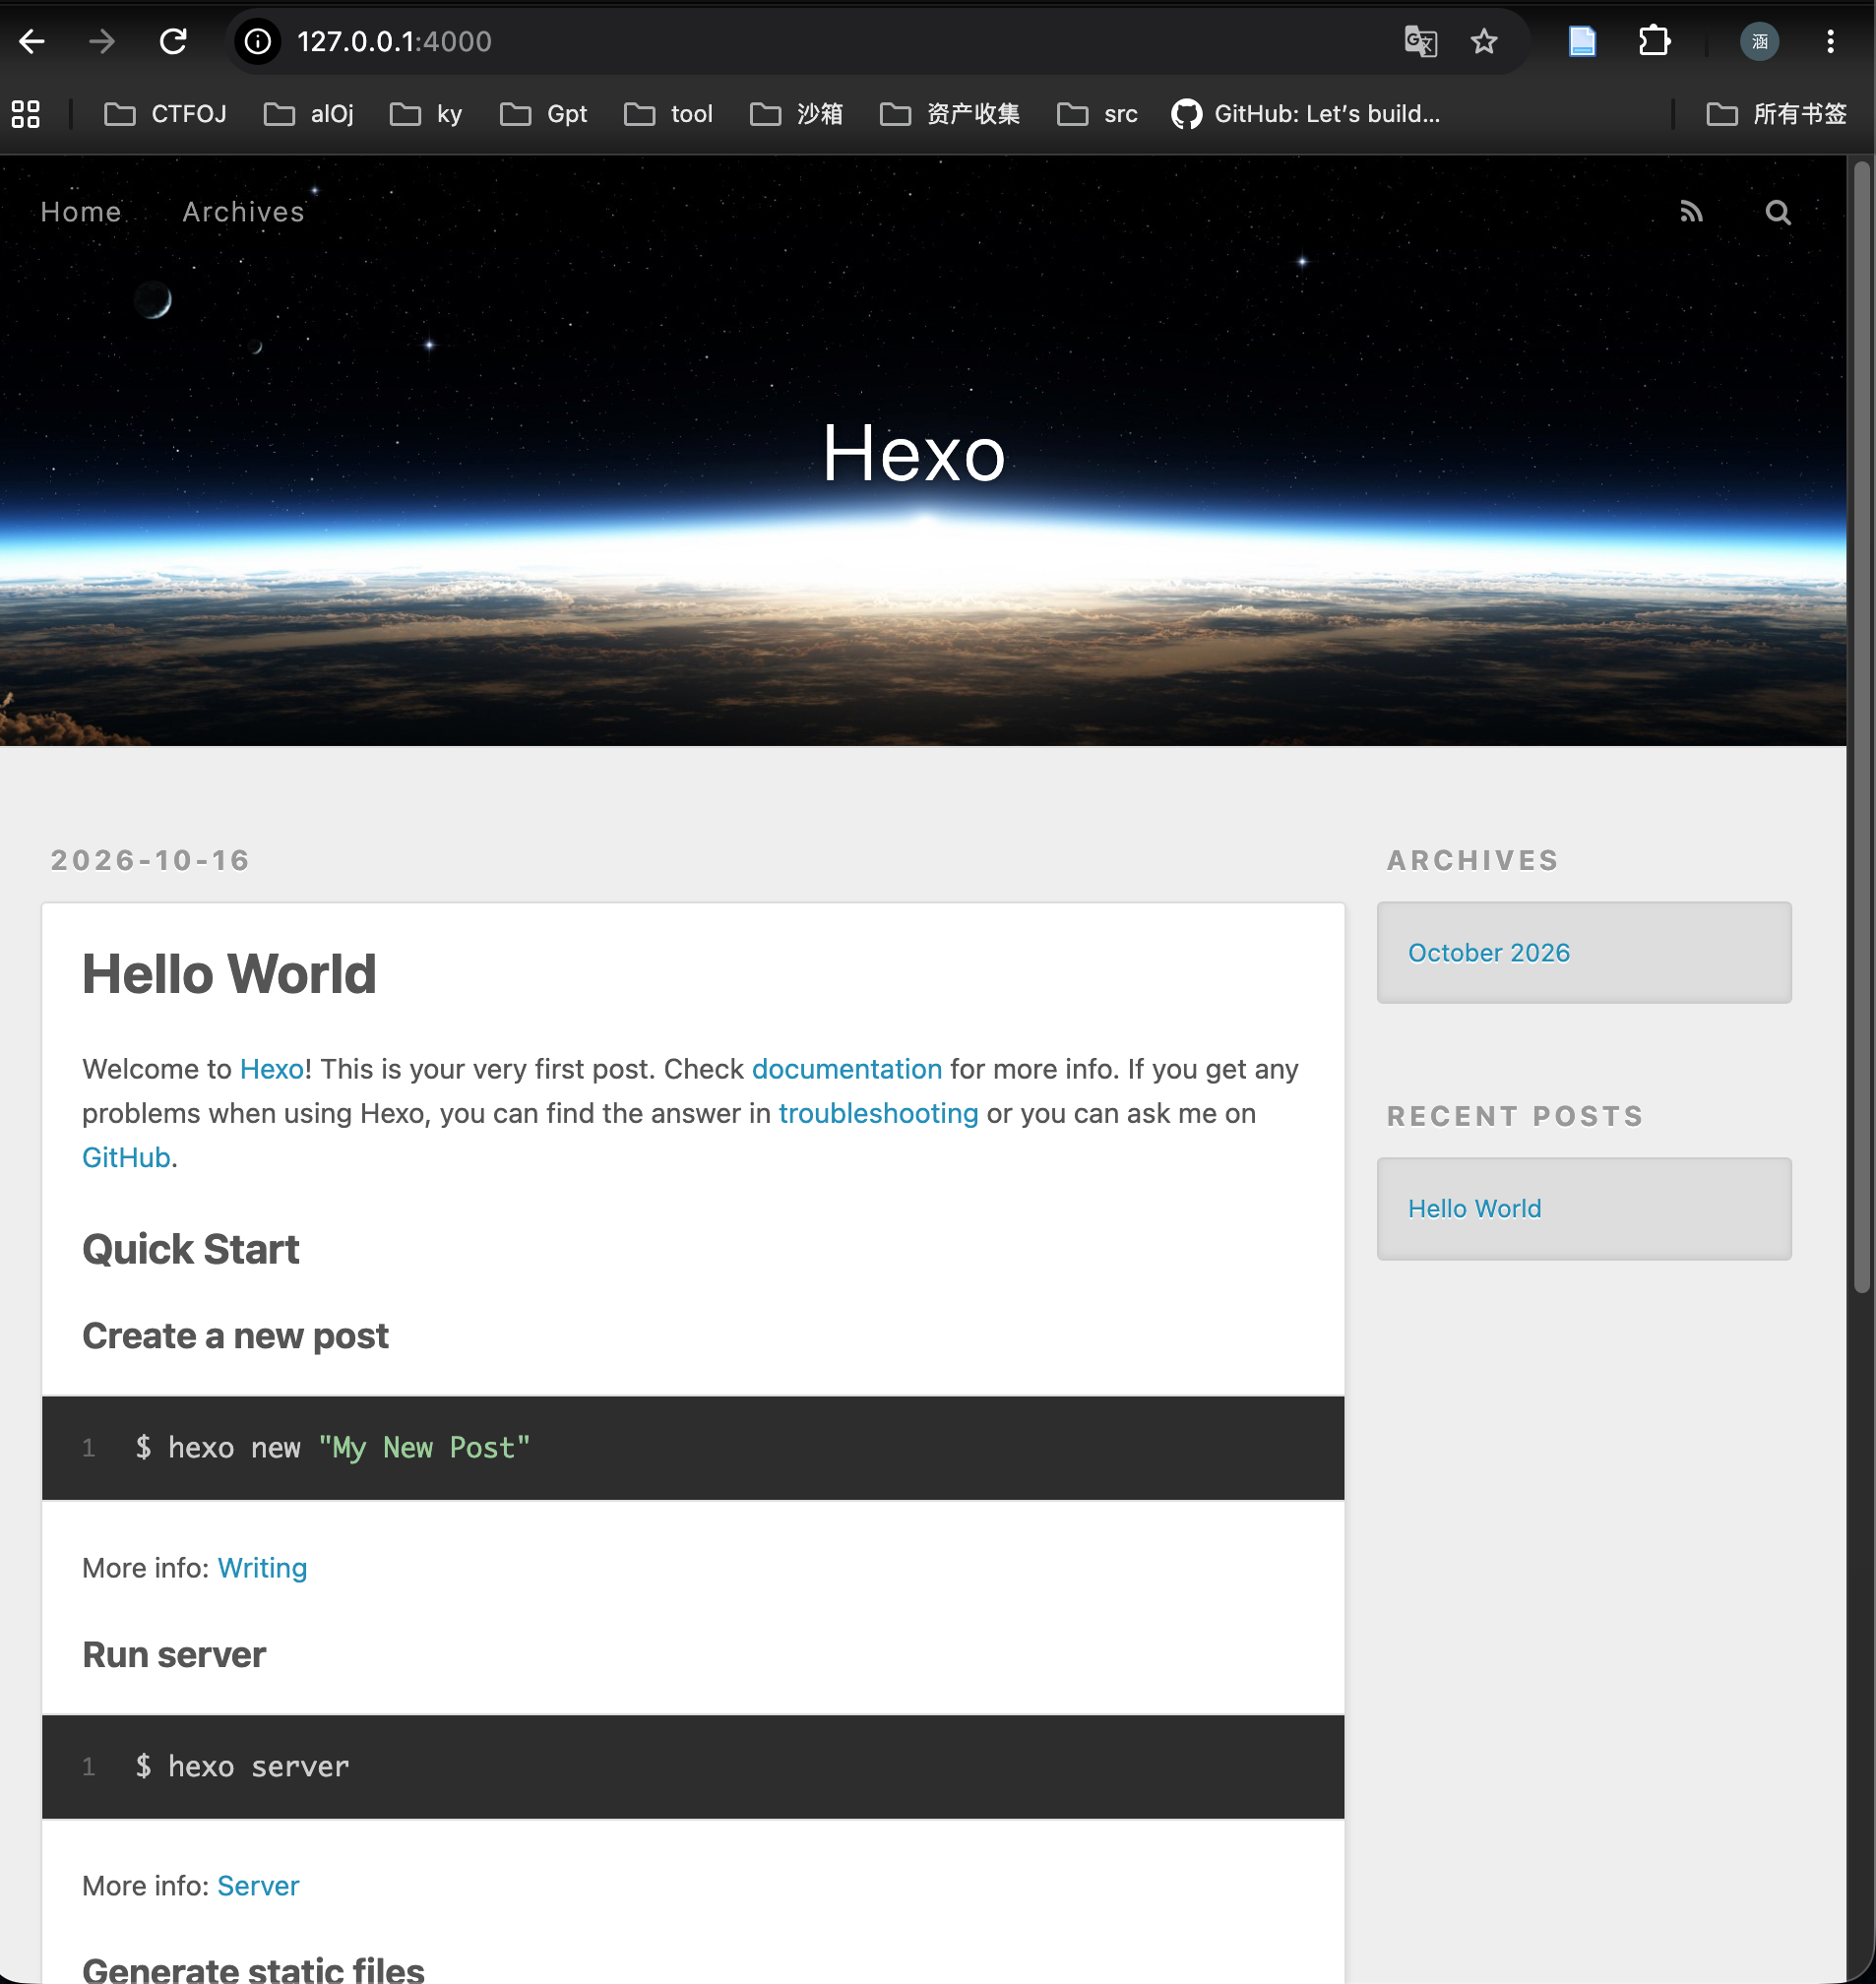Bookmark this page with the star icon
1876x1984 pixels.
[1484, 41]
